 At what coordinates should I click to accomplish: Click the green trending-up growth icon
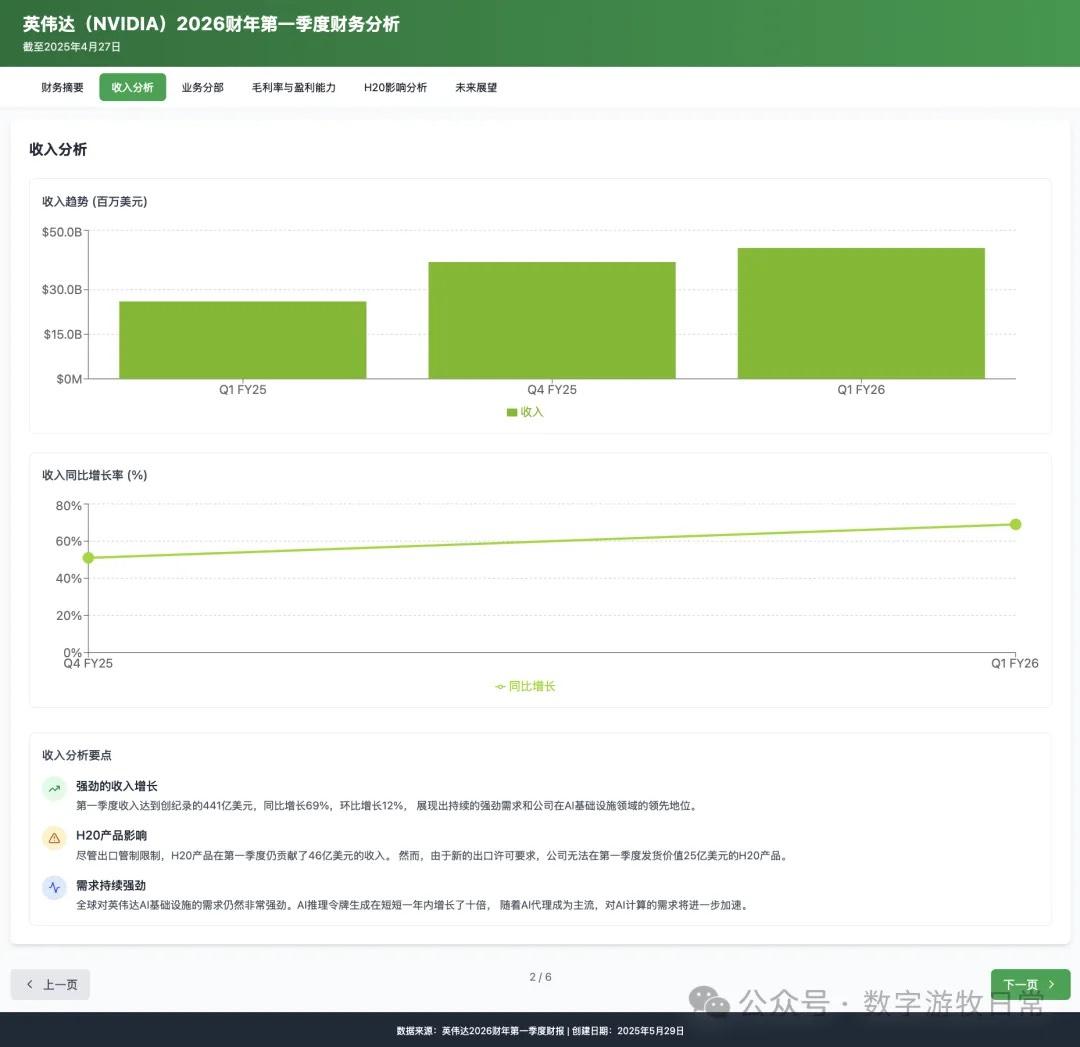[x=54, y=789]
